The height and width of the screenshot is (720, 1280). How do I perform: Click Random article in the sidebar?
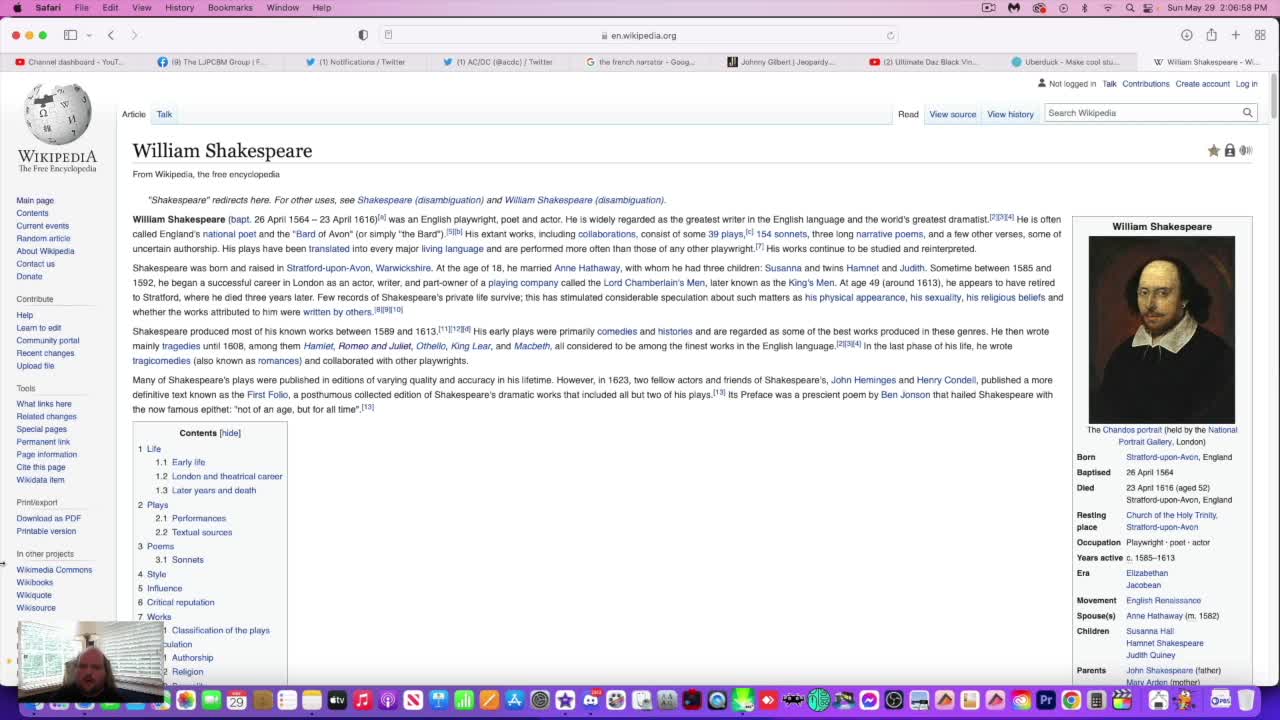(43, 239)
